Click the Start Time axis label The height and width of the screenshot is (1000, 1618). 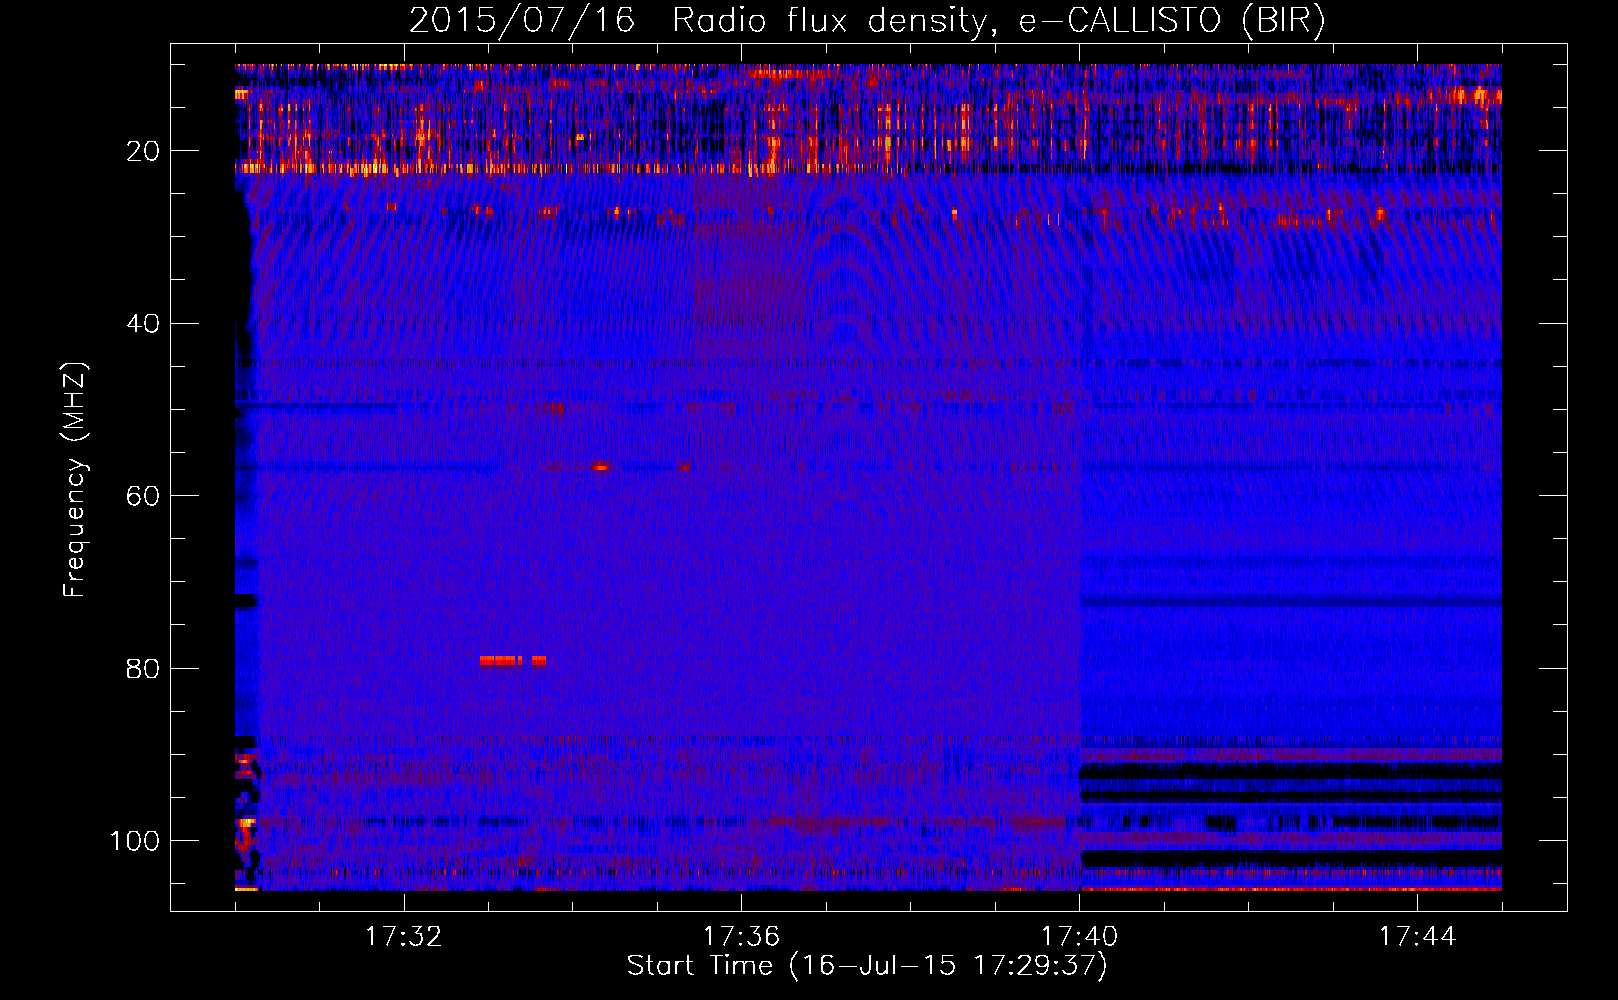(867, 966)
